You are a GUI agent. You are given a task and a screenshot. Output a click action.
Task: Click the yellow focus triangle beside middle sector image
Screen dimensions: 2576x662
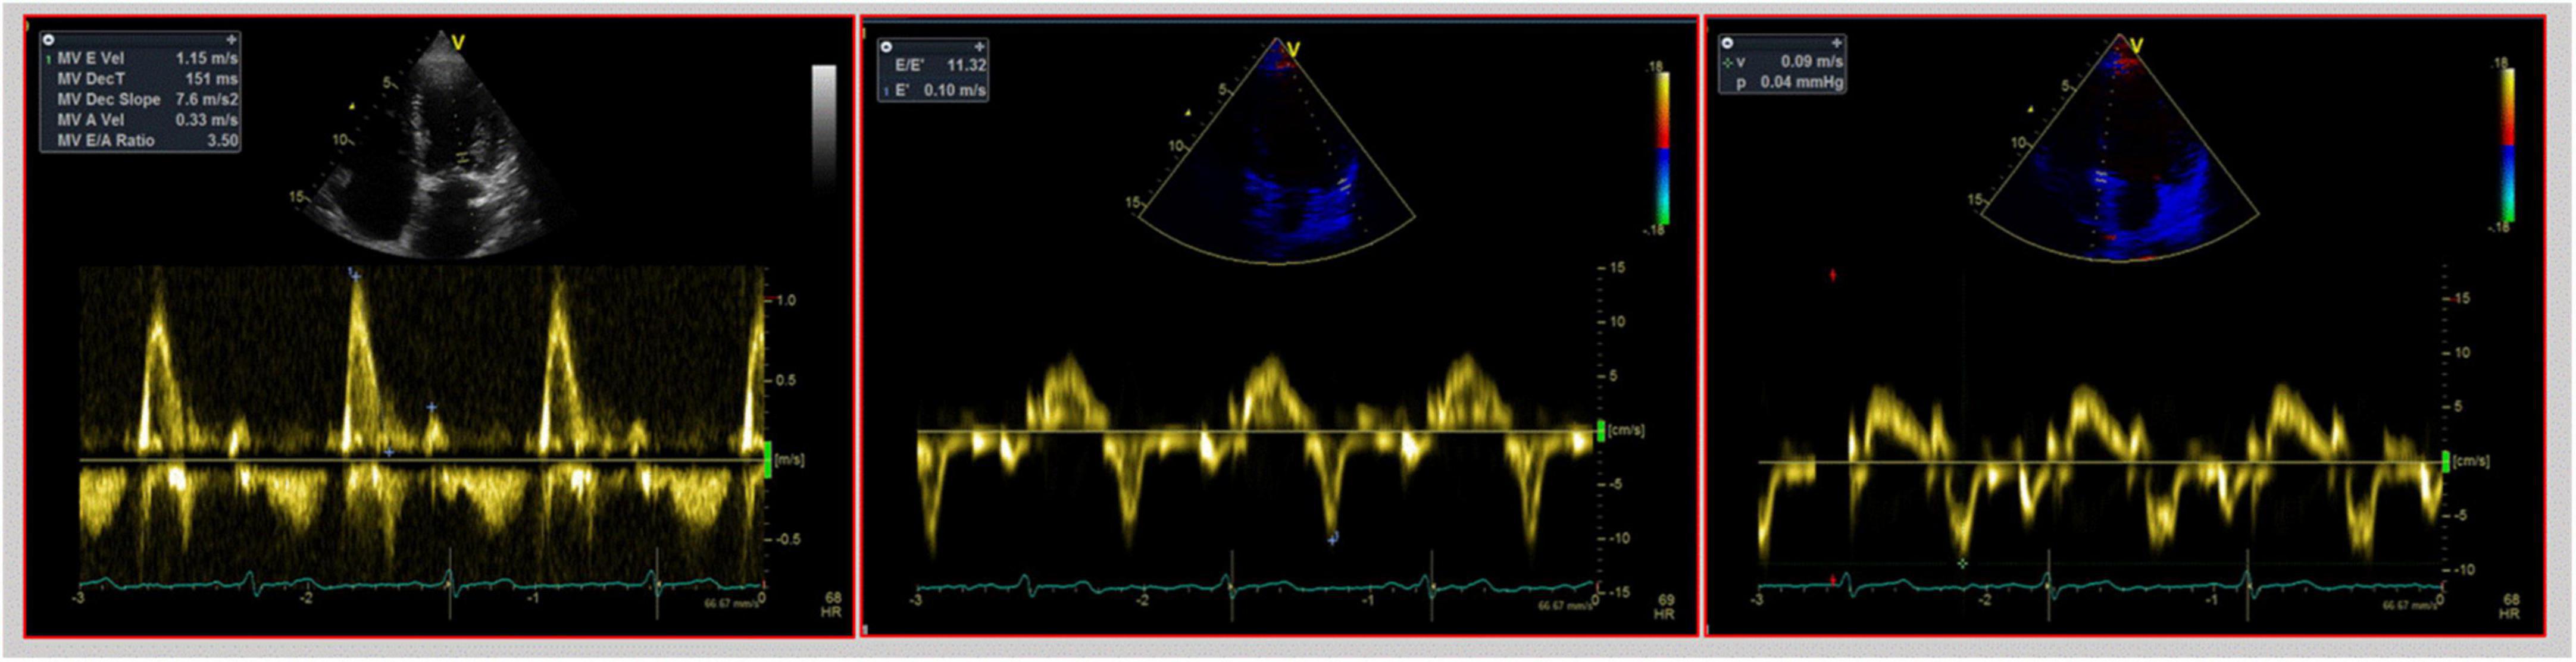point(1188,112)
